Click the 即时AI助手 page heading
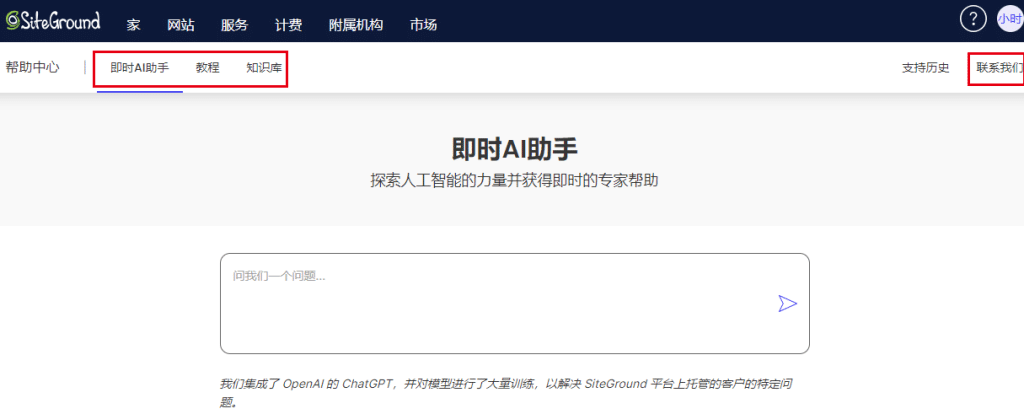Screen dimensions: 1024x414 [515, 150]
